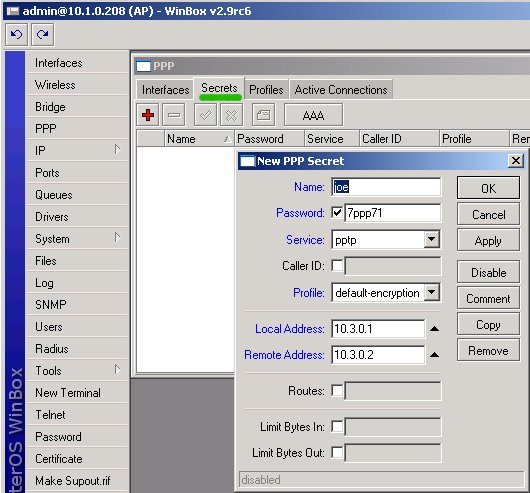Screen dimensions: 530x493
Task: Open the Active Connections tab
Action: click(341, 90)
